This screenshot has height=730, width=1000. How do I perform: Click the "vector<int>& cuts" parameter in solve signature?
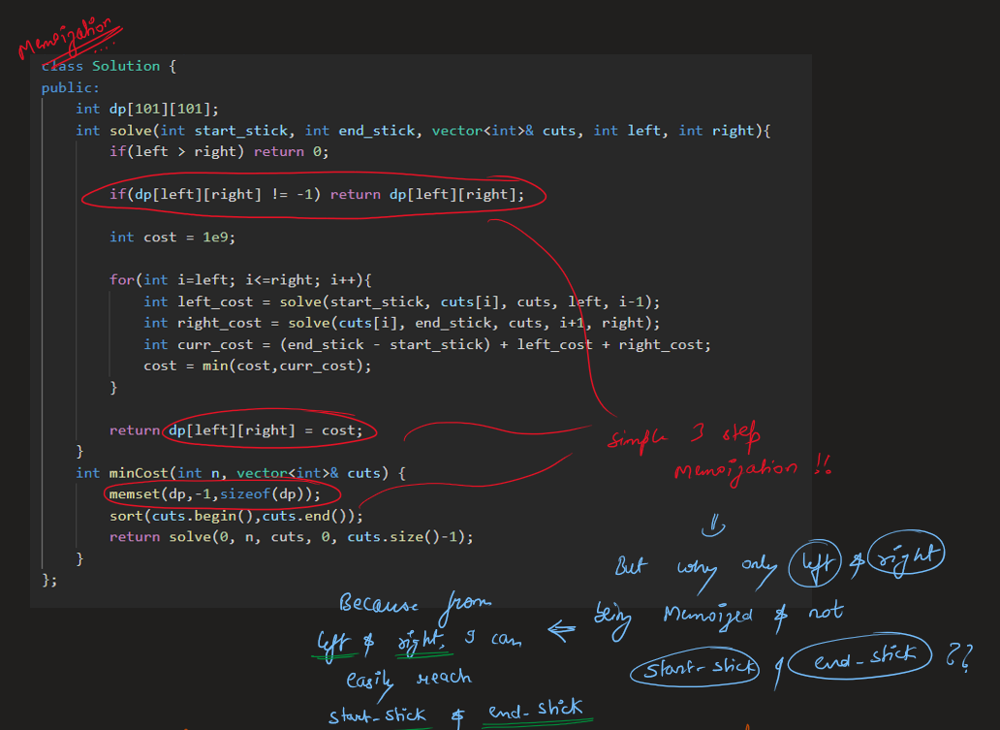[x=508, y=131]
